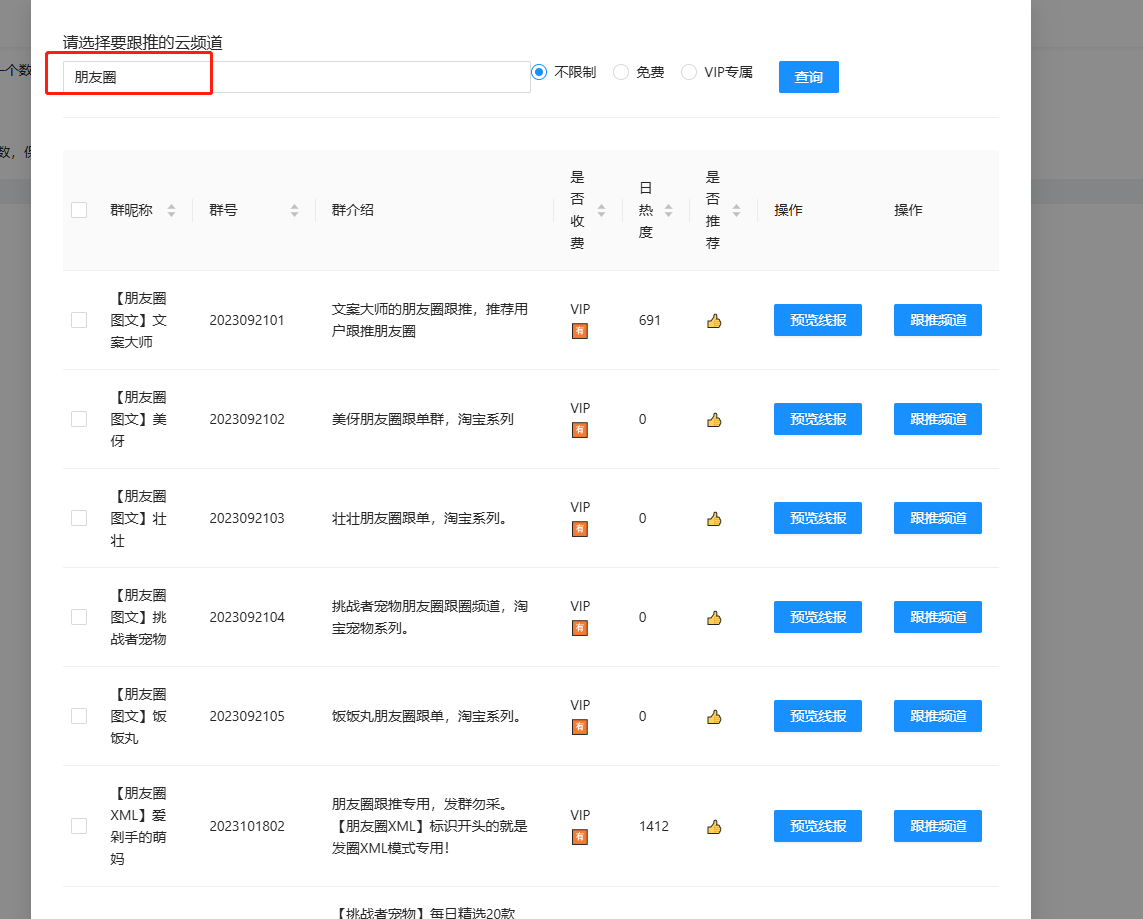Sort by 群号 column arrows
Viewport: 1143px width, 919px height.
click(294, 211)
